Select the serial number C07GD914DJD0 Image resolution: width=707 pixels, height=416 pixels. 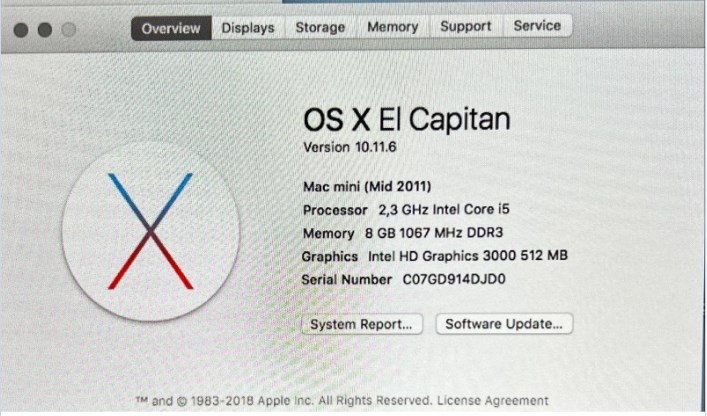pyautogui.click(x=454, y=280)
